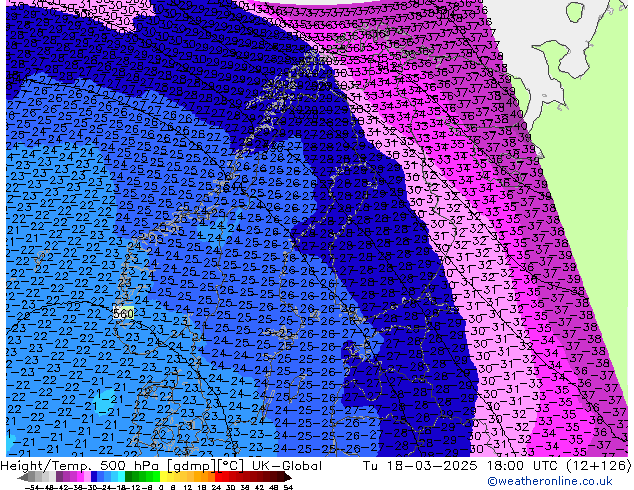Click the 560 geopotential height contour label
This screenshot has width=634, height=490.
(x=123, y=313)
